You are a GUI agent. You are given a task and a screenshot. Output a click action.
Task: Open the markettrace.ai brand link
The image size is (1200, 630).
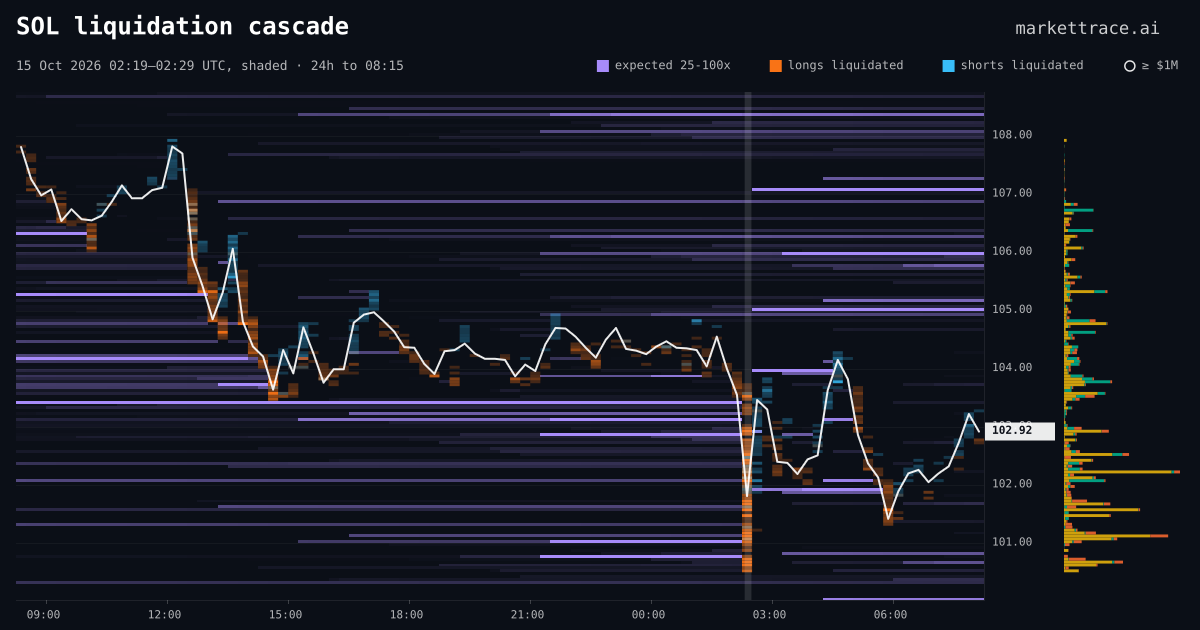1087,28
